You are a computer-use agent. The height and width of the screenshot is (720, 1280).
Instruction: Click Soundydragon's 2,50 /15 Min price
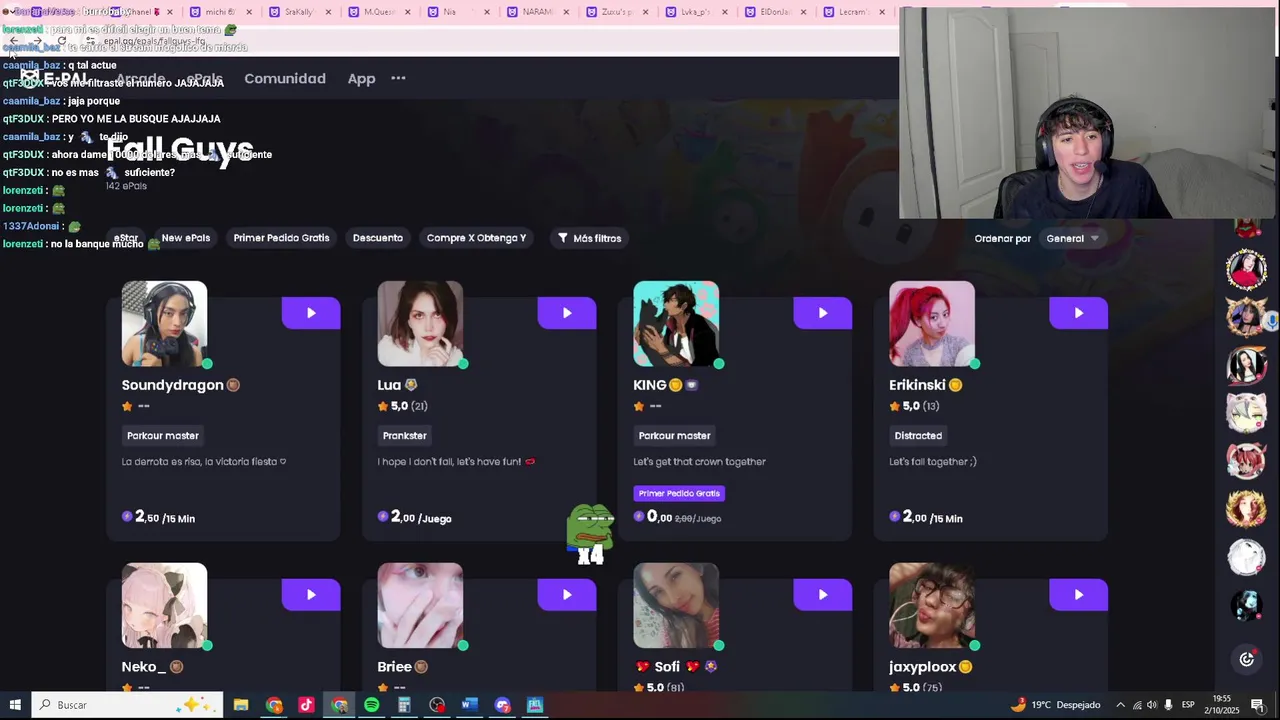tap(158, 517)
